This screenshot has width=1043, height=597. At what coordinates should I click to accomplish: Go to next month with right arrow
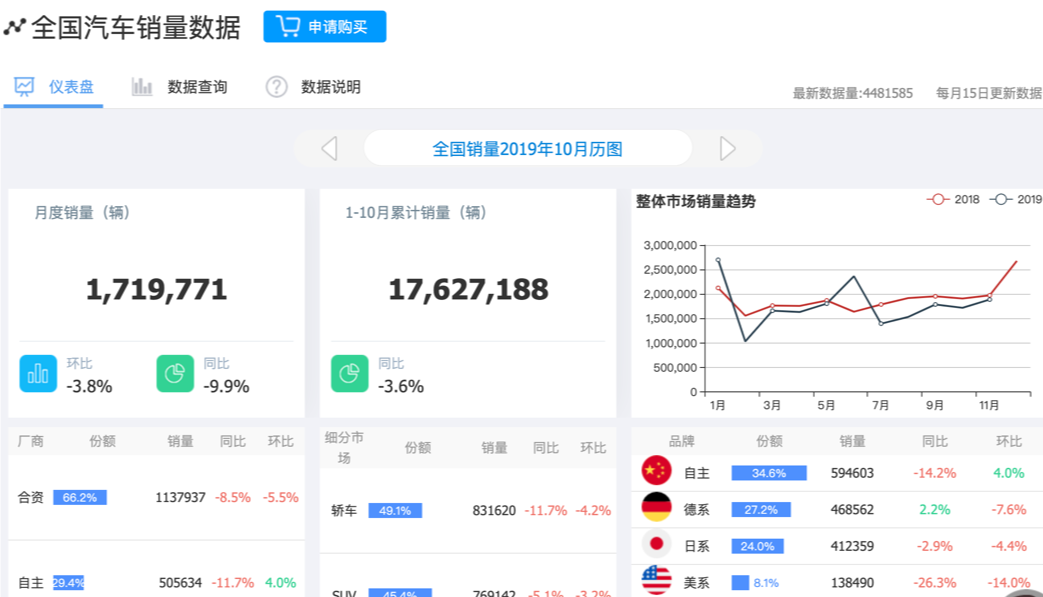click(727, 149)
